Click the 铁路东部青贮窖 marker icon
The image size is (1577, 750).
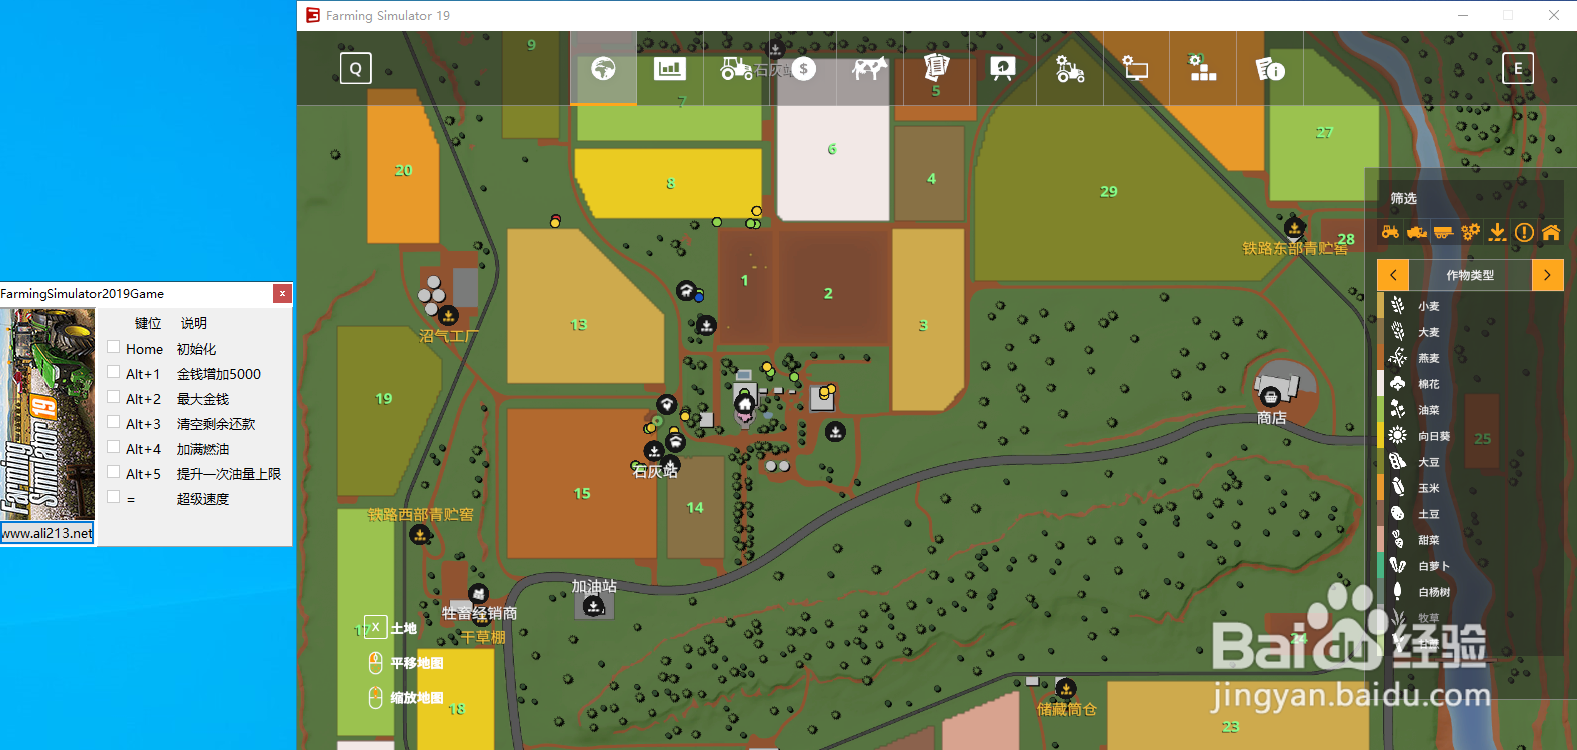(x=1294, y=227)
